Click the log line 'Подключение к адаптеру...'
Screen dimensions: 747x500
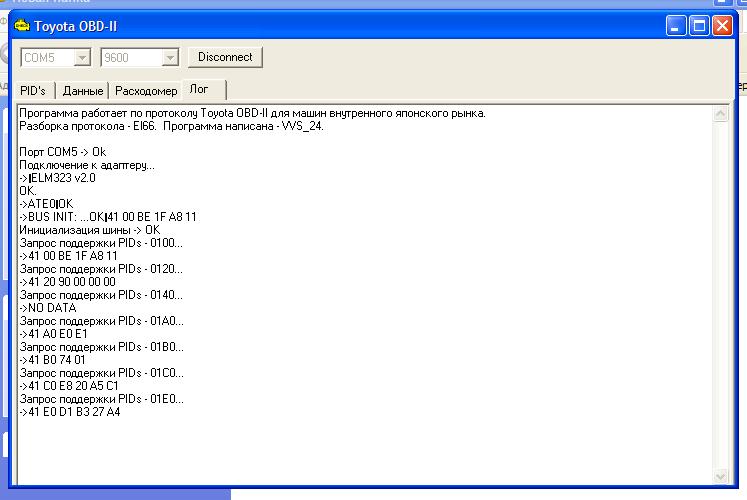[87, 165]
